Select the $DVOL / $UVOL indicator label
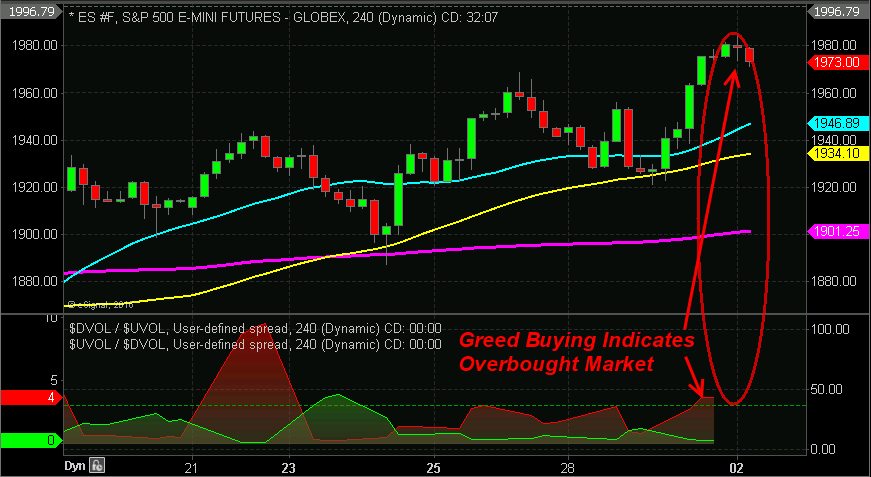 pos(256,329)
